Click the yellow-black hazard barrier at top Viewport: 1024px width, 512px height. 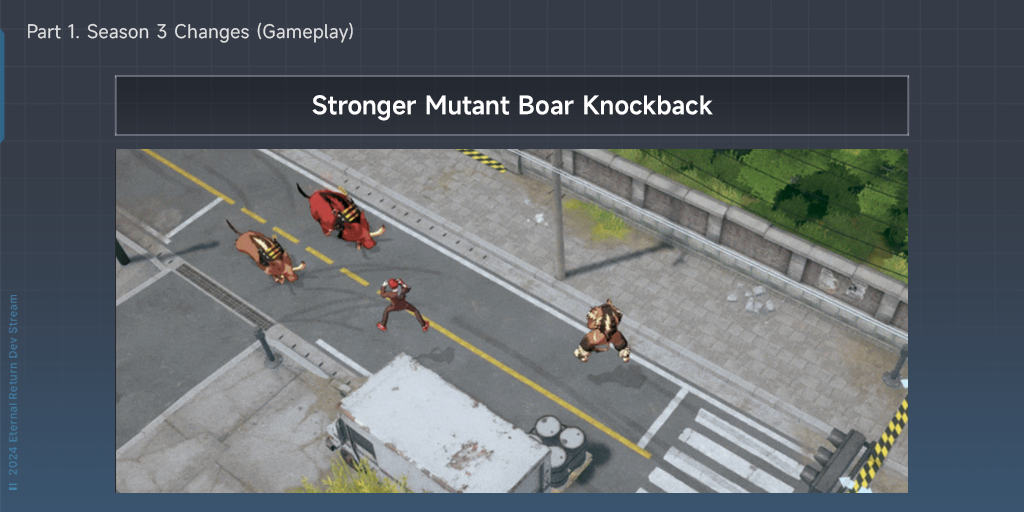481,159
